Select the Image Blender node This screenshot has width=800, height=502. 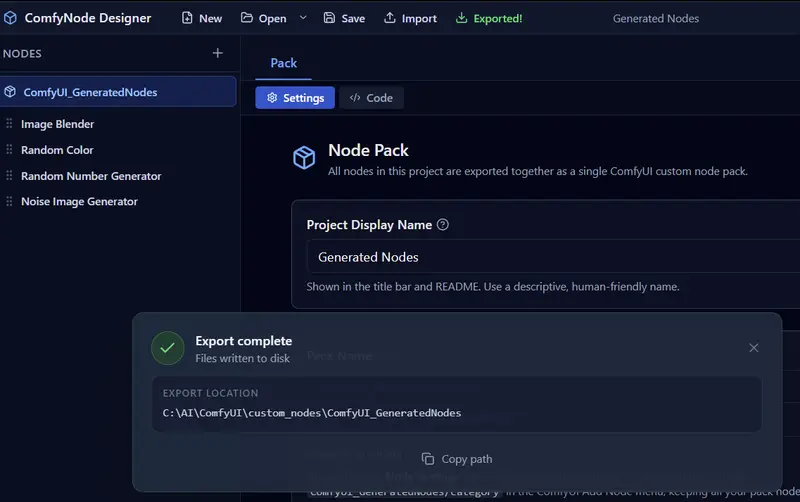[57, 124]
